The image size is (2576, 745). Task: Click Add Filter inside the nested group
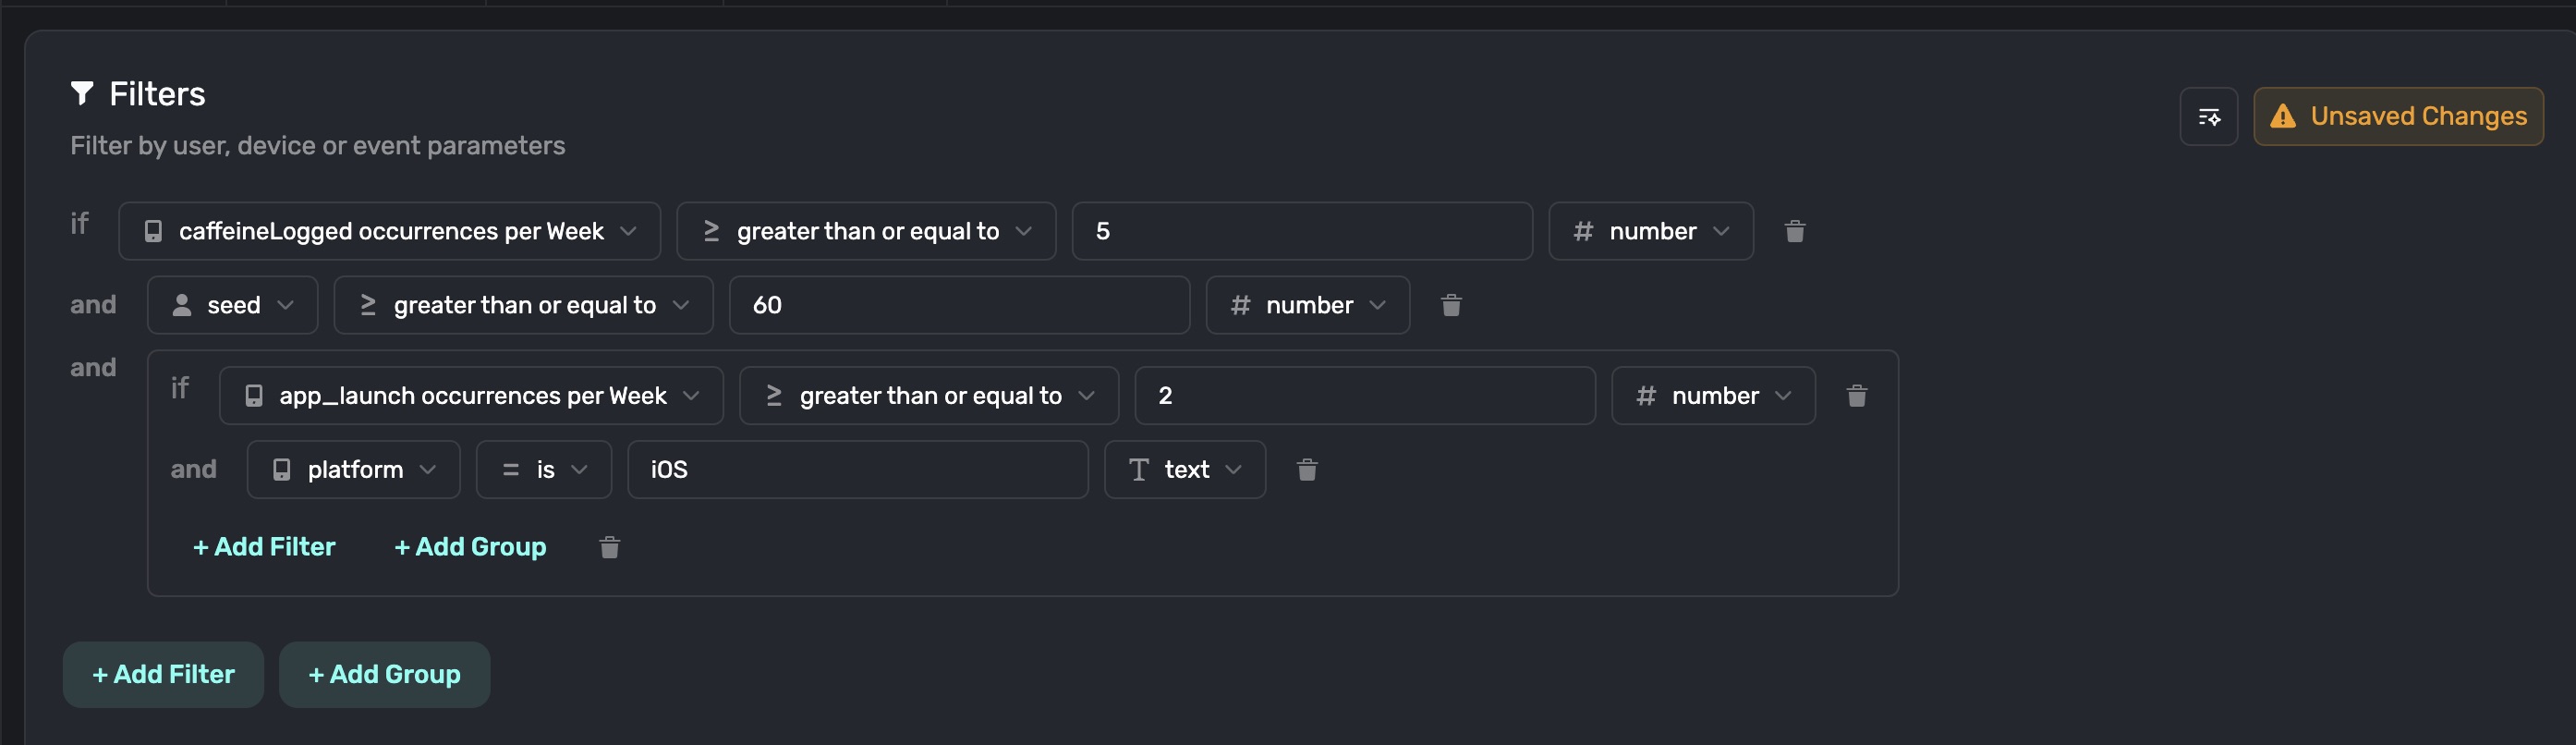(264, 547)
